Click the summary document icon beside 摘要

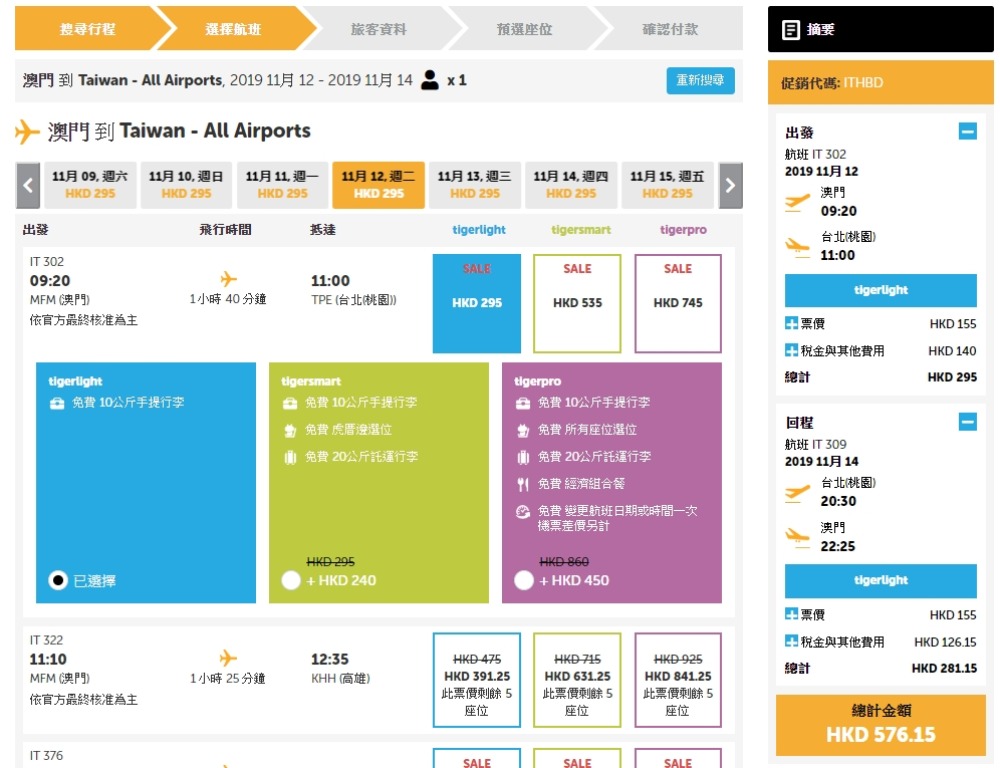pyautogui.click(x=790, y=30)
